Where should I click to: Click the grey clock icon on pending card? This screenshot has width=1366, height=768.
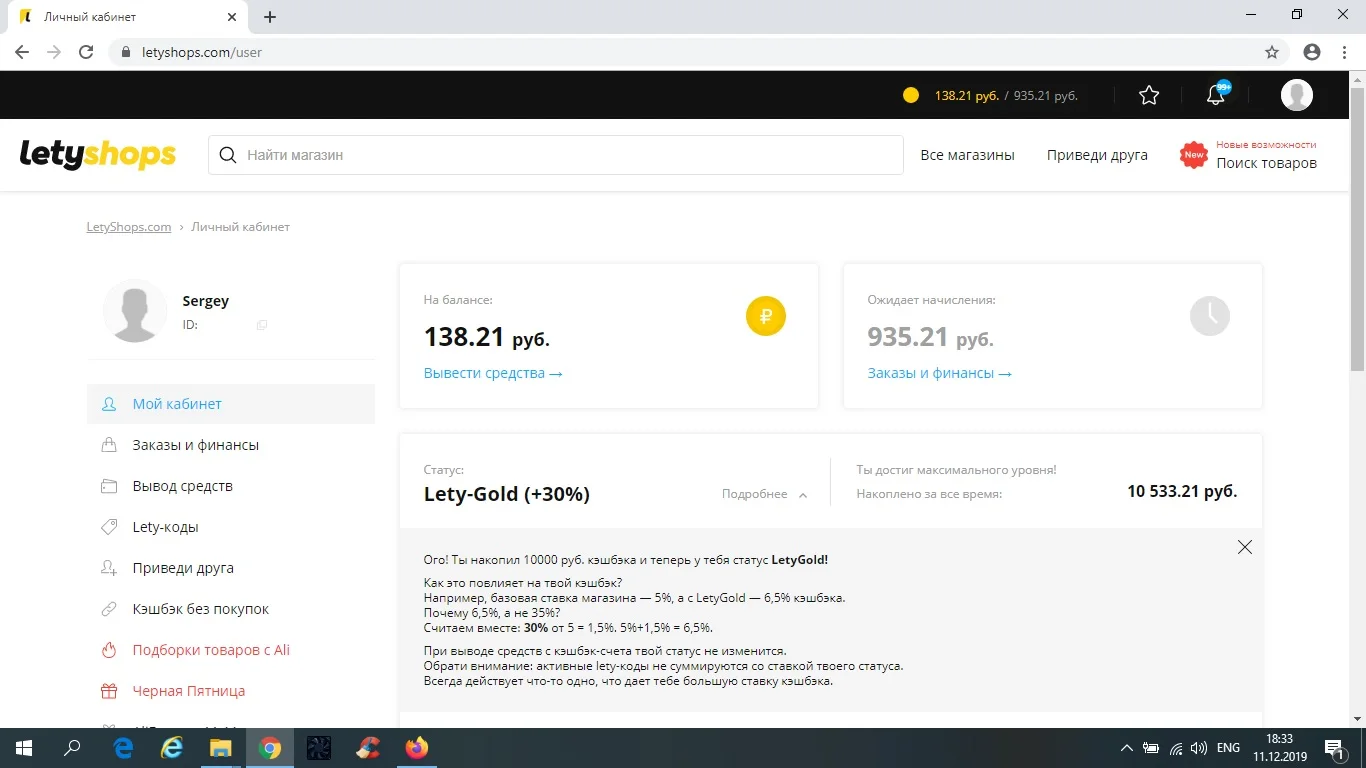tap(1210, 316)
